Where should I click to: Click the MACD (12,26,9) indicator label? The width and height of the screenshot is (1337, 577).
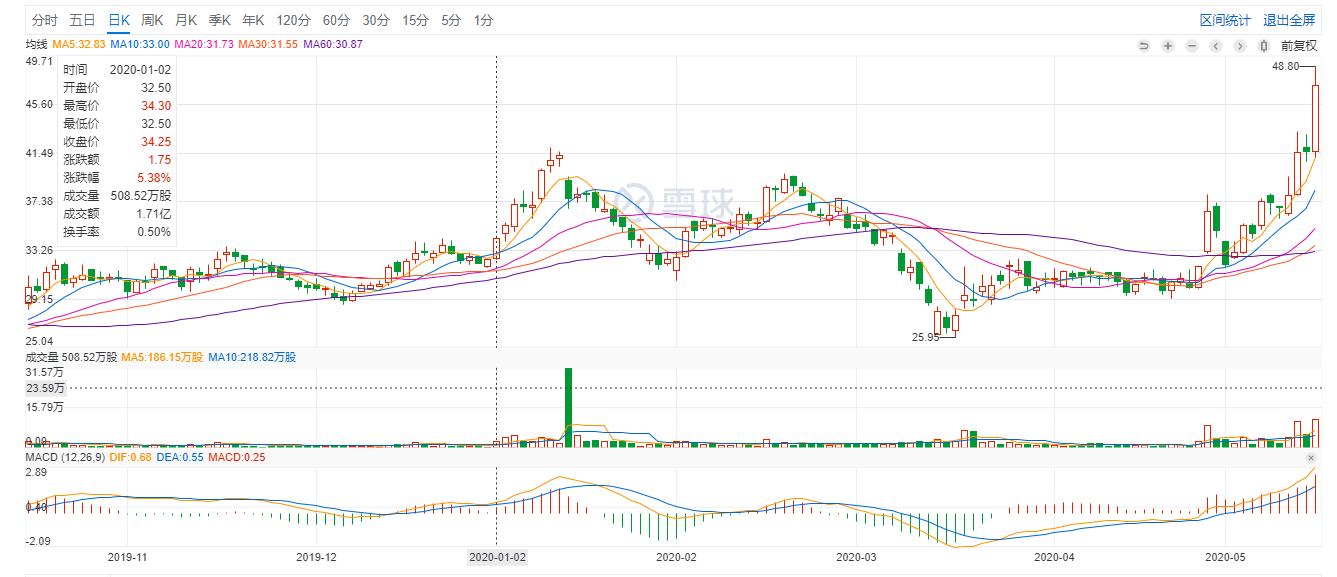pos(66,458)
